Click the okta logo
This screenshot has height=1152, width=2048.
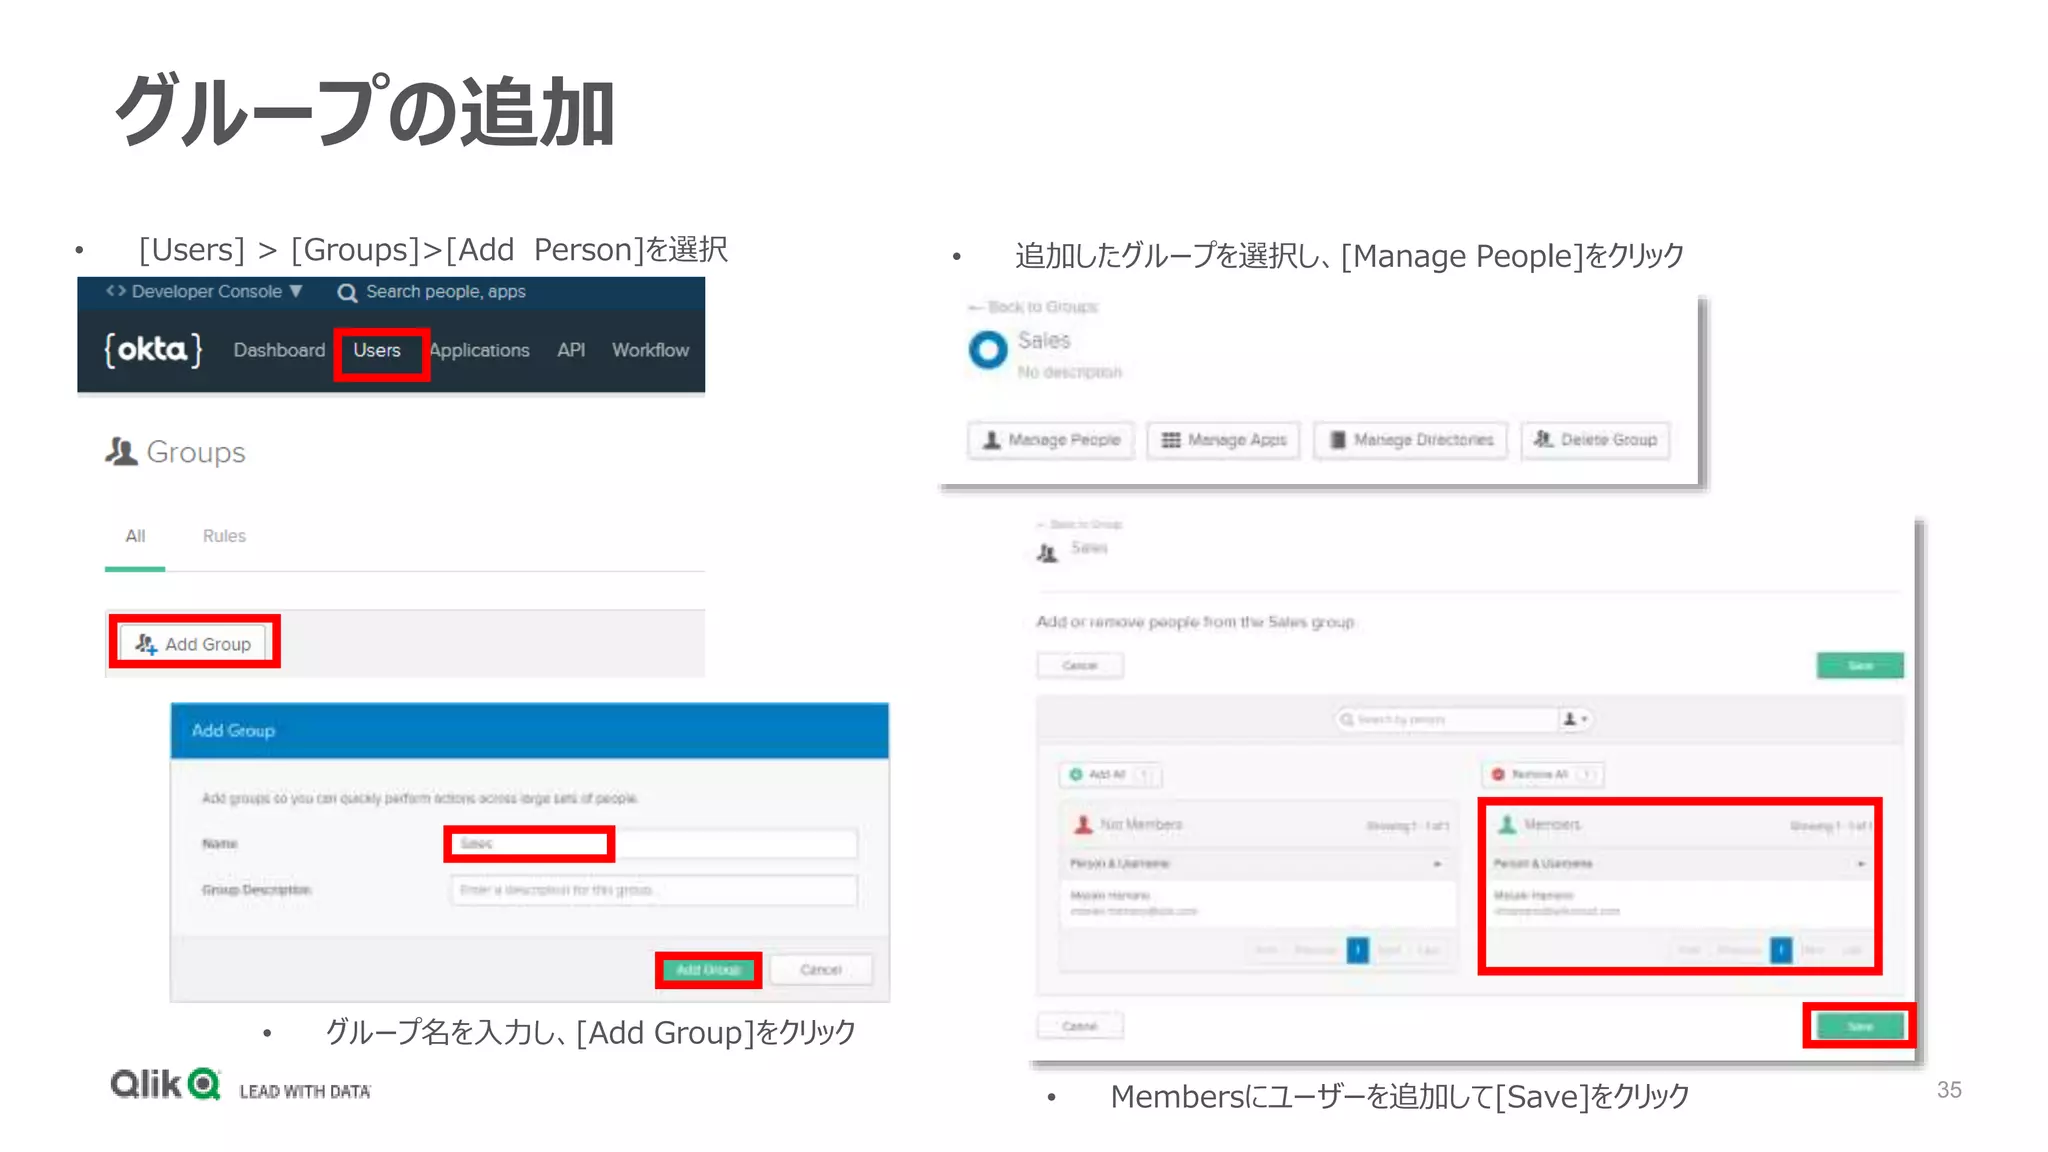coord(153,349)
